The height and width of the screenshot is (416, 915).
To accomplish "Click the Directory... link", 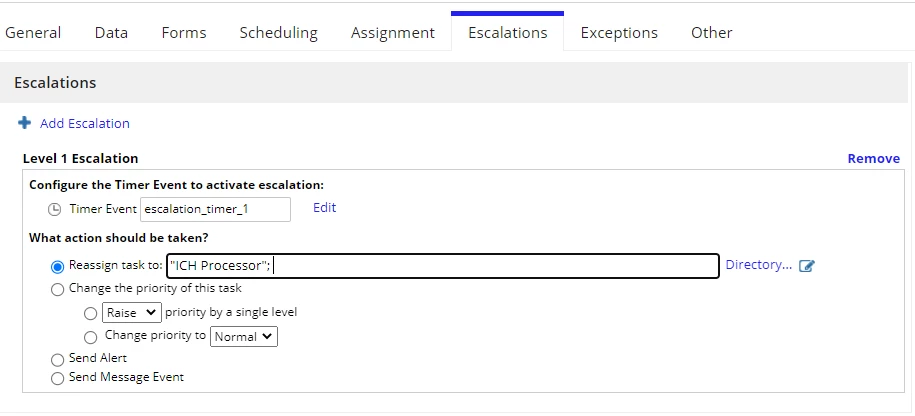I will 759,265.
